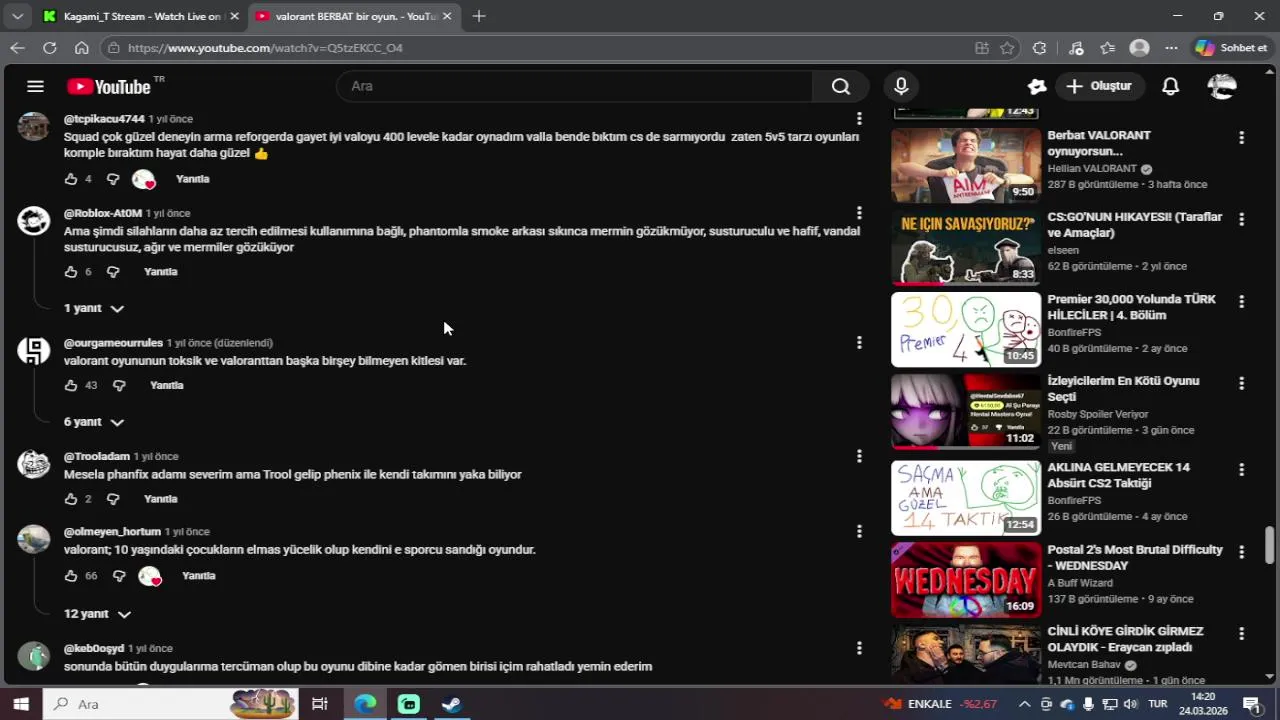The height and width of the screenshot is (720, 1280).
Task: Expand 12 yanıt replies under @olmeyen_hortum
Action: pos(97,613)
